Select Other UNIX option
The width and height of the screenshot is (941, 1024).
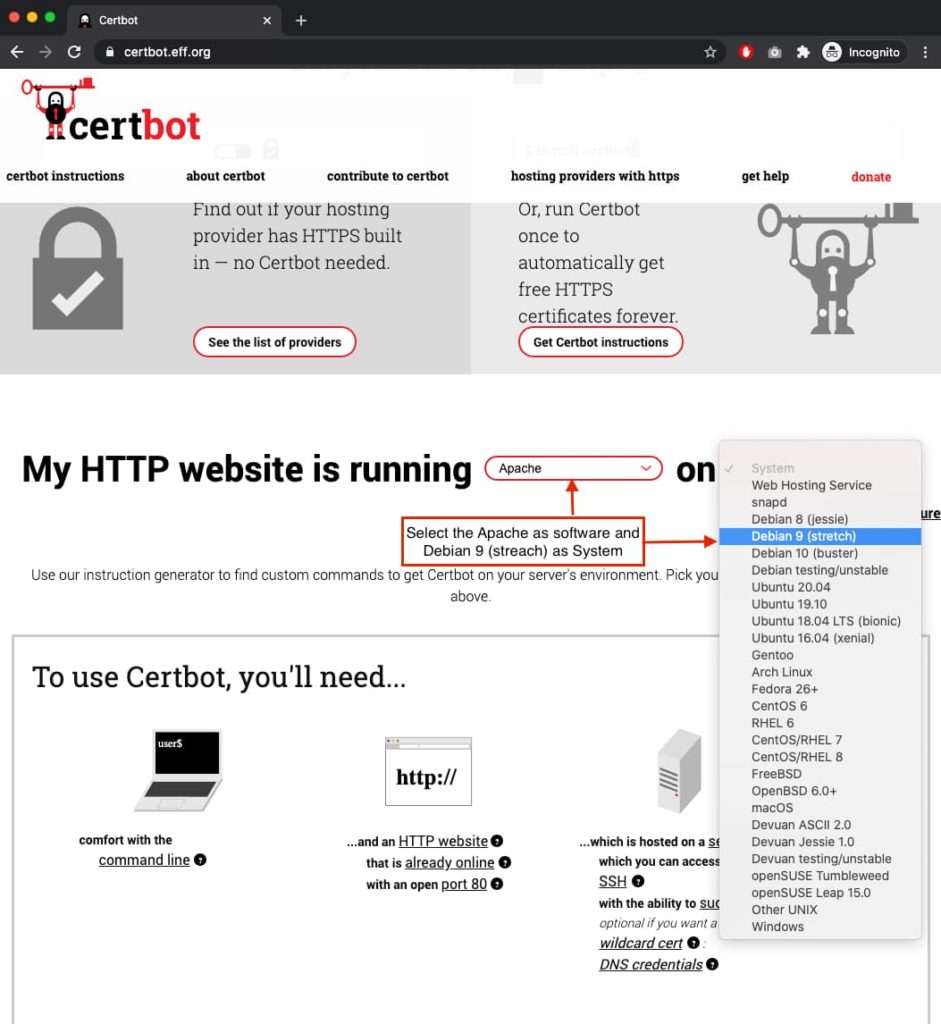pyautogui.click(x=820, y=910)
